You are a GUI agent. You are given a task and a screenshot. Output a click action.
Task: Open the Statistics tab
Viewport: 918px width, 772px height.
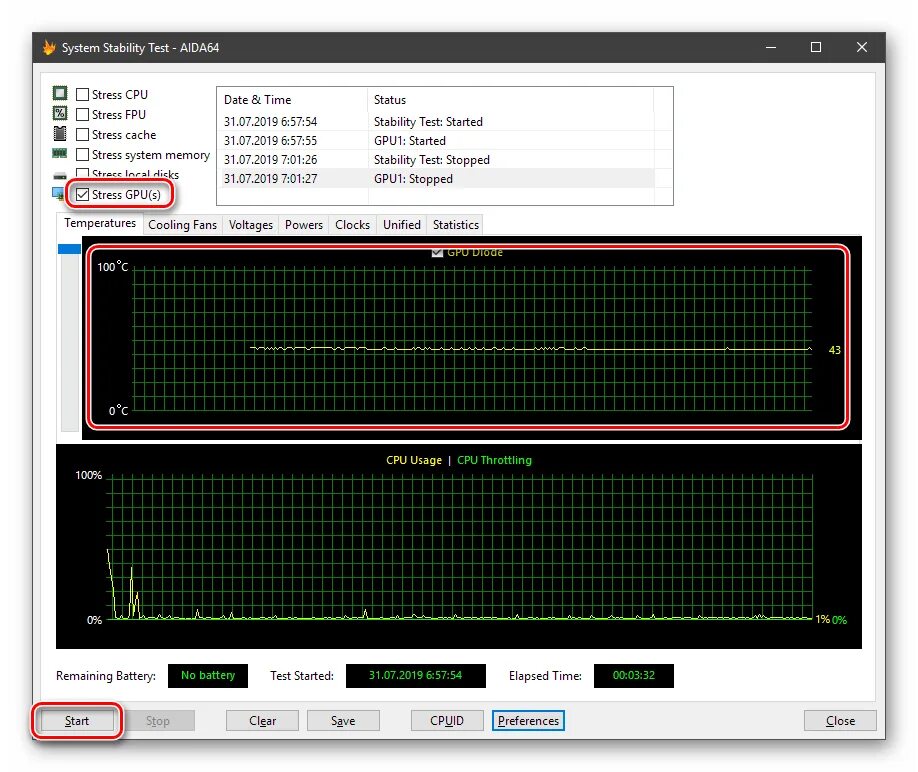click(x=455, y=225)
